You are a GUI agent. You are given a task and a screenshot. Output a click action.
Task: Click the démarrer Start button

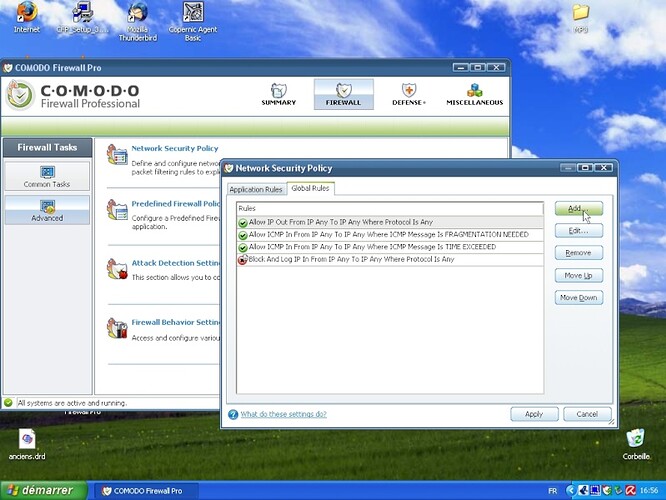pos(44,491)
